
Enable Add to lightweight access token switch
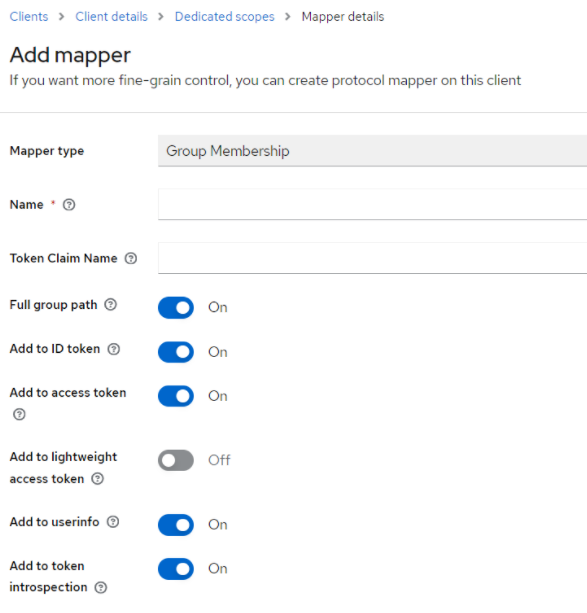click(x=176, y=460)
